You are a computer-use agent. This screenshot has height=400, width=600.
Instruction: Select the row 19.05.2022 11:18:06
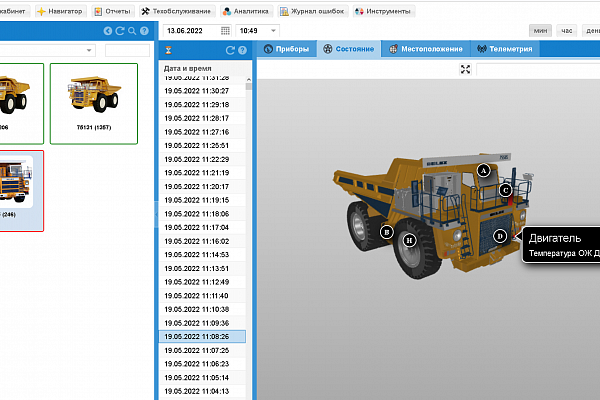202,214
